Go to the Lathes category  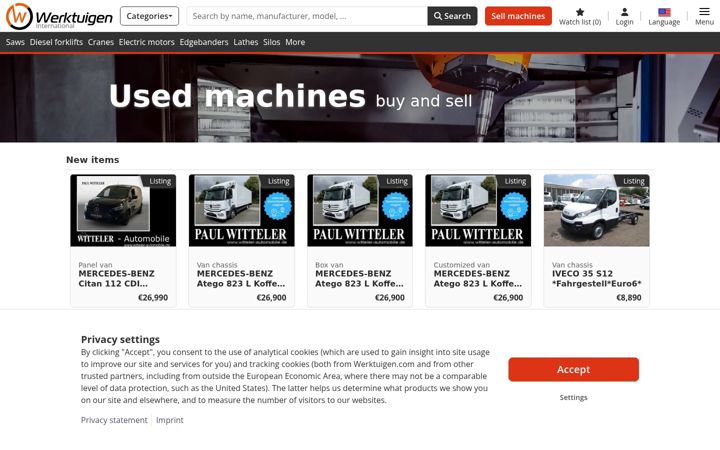click(x=246, y=42)
